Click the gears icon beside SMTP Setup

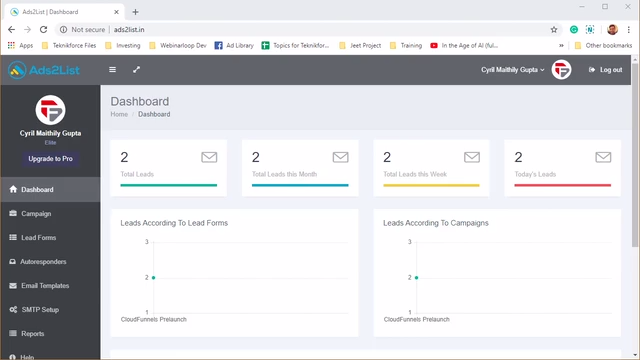13,309
